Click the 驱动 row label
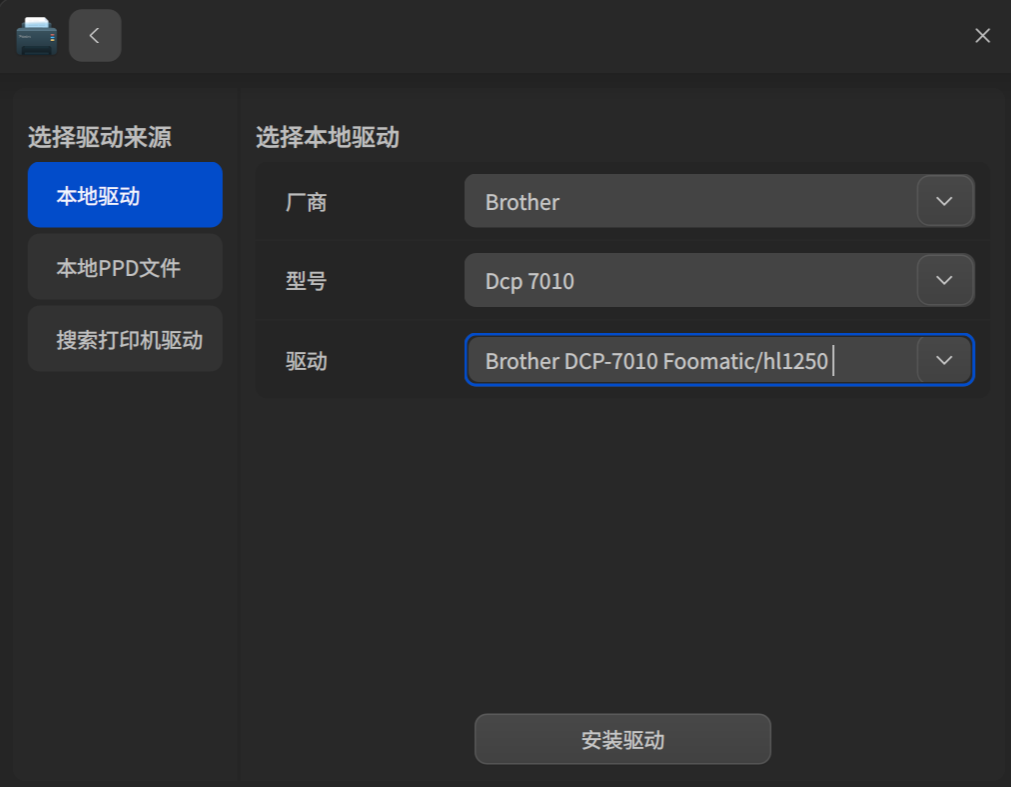The height and width of the screenshot is (787, 1011). [306, 362]
